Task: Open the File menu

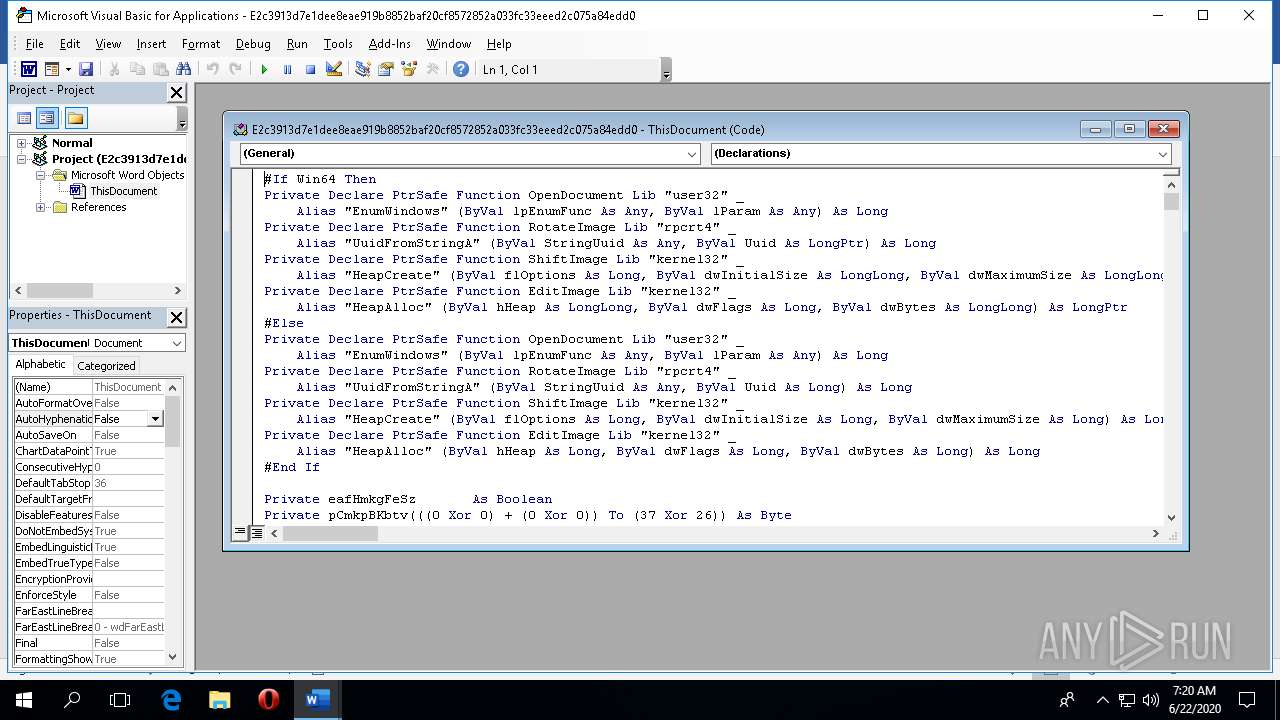Action: [x=34, y=44]
